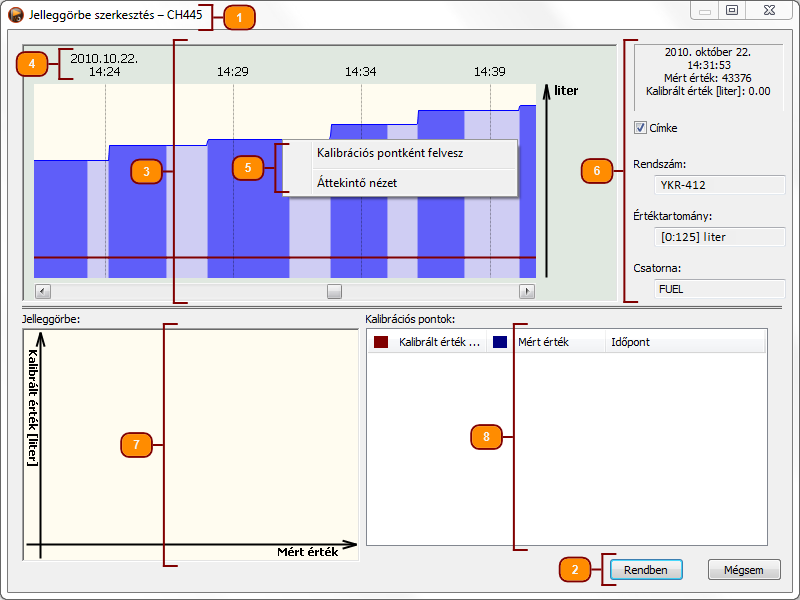Click the application icon in the title bar
Viewport: 800px width, 600px height.
16,16
